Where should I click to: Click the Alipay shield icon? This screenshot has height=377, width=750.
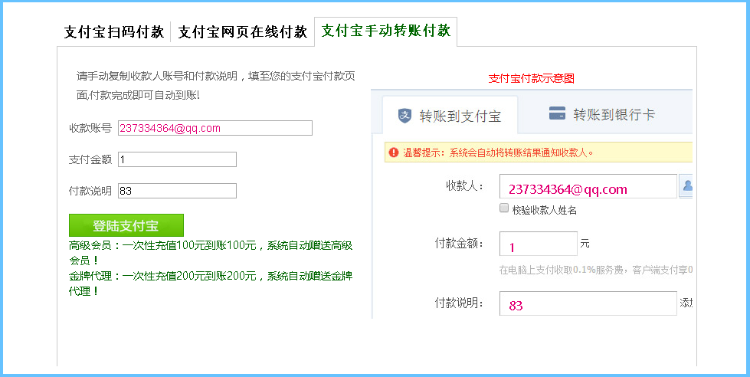click(405, 115)
